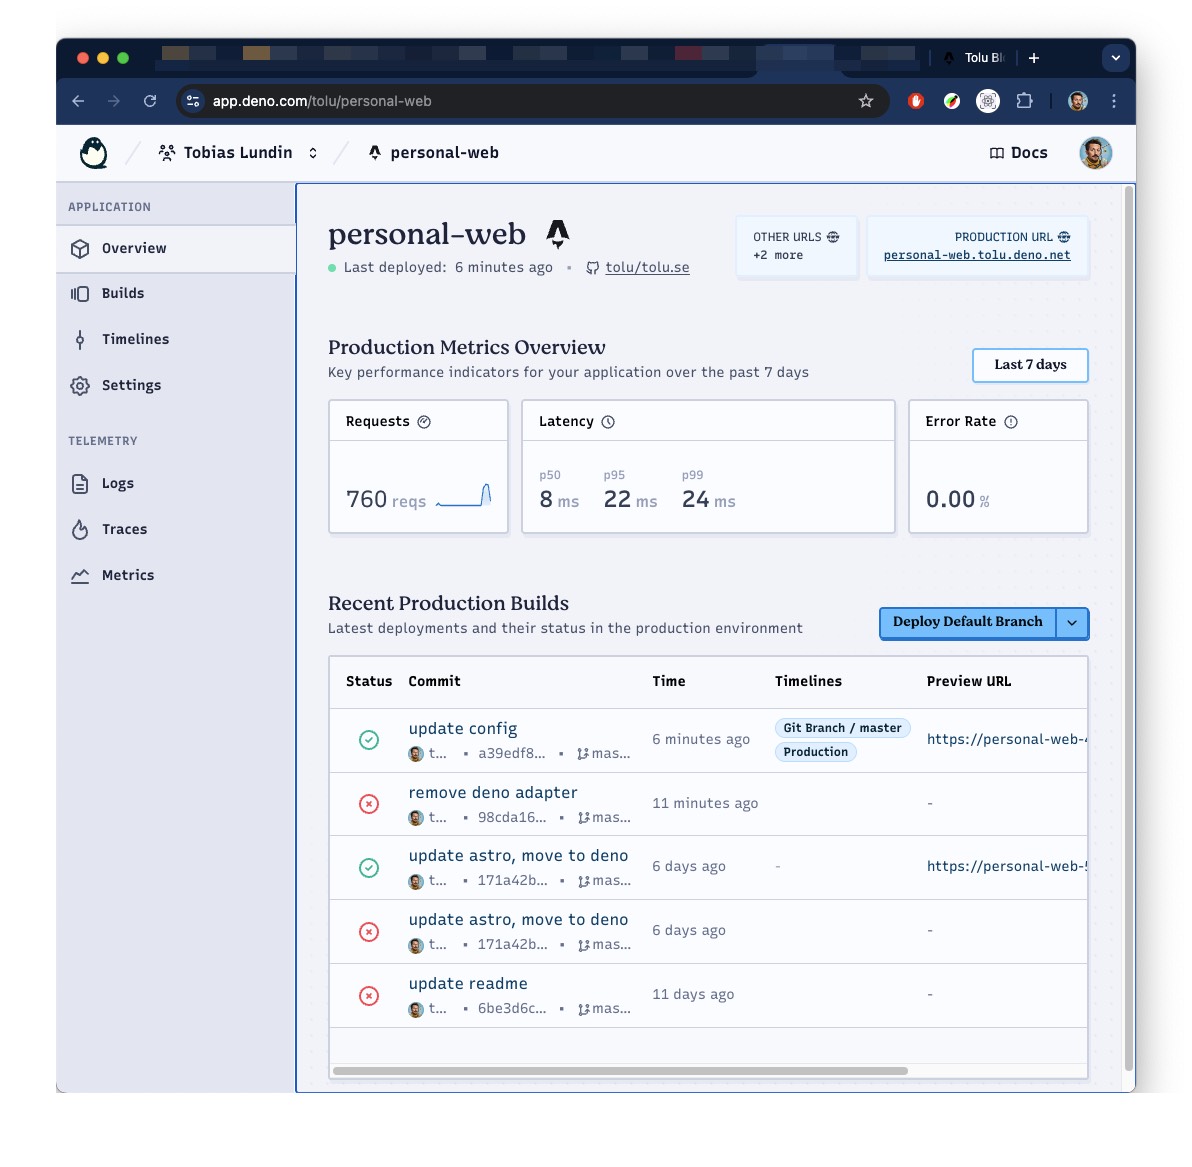Click the Requests info icon
Image resolution: width=1192 pixels, height=1167 pixels.
click(424, 422)
